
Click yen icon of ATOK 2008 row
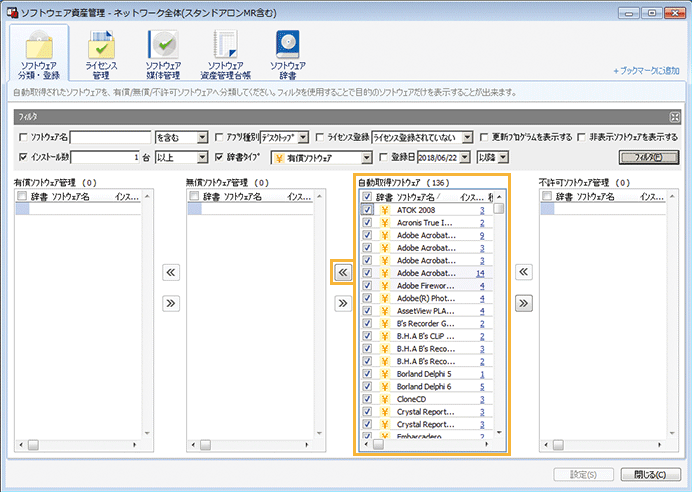tap(385, 210)
